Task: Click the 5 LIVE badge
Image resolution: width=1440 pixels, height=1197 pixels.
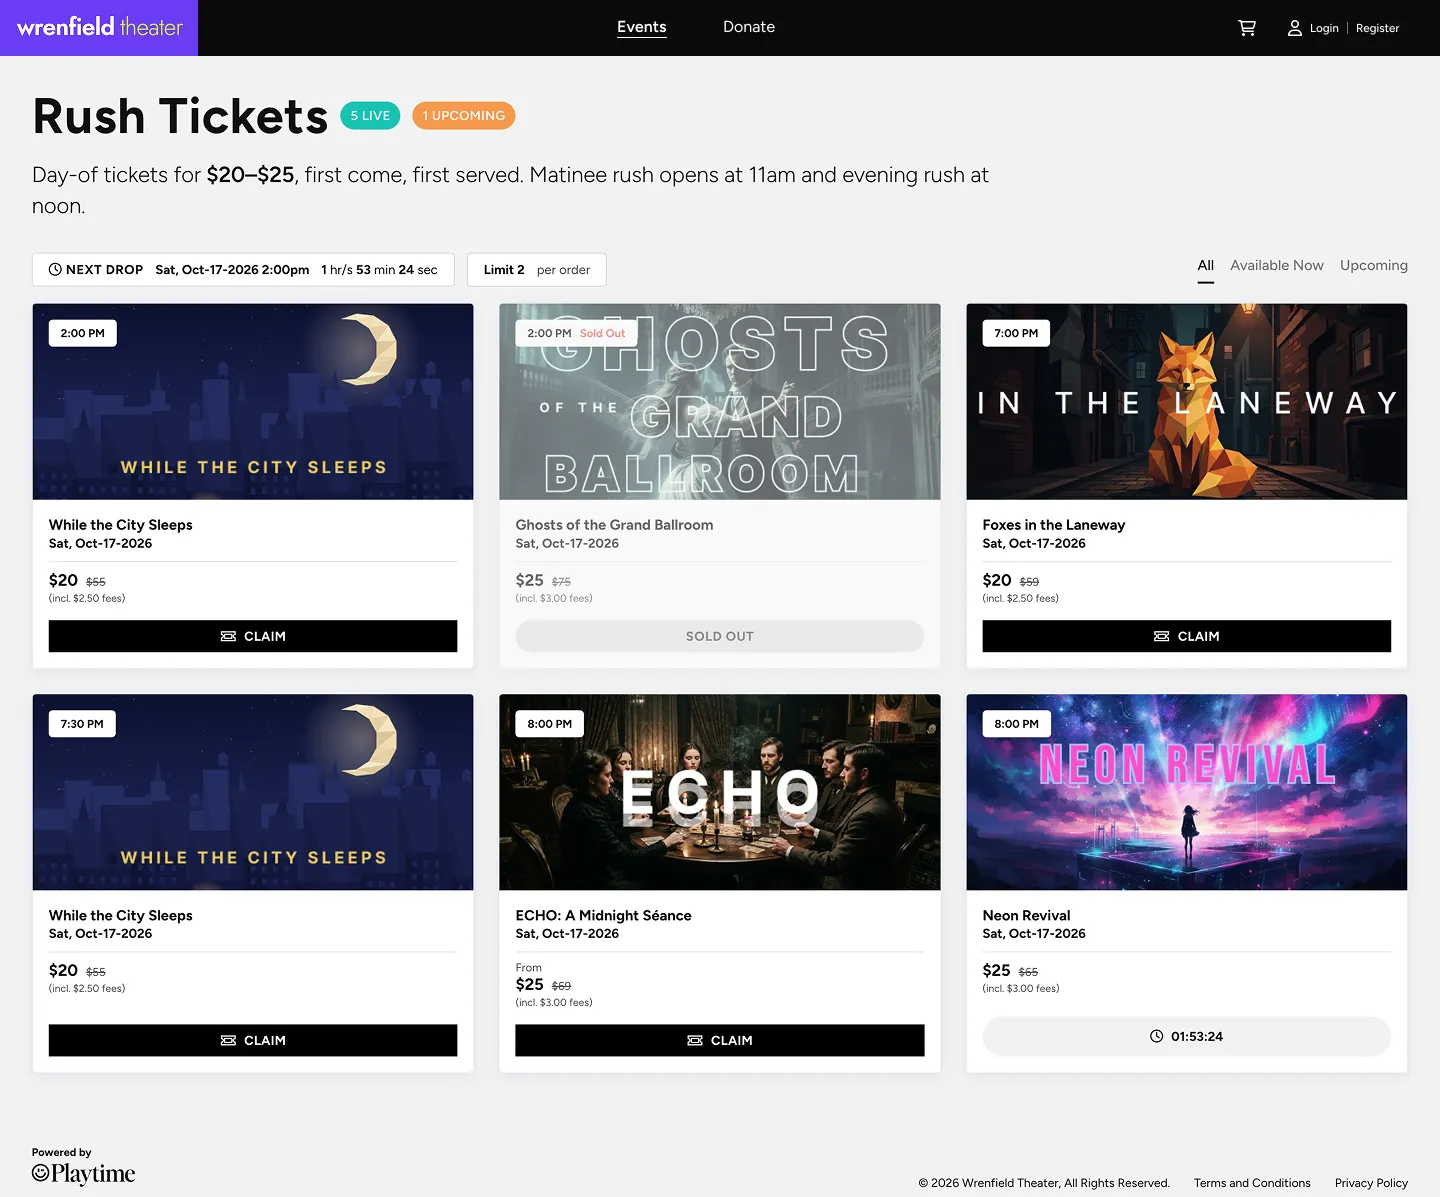Action: (370, 116)
